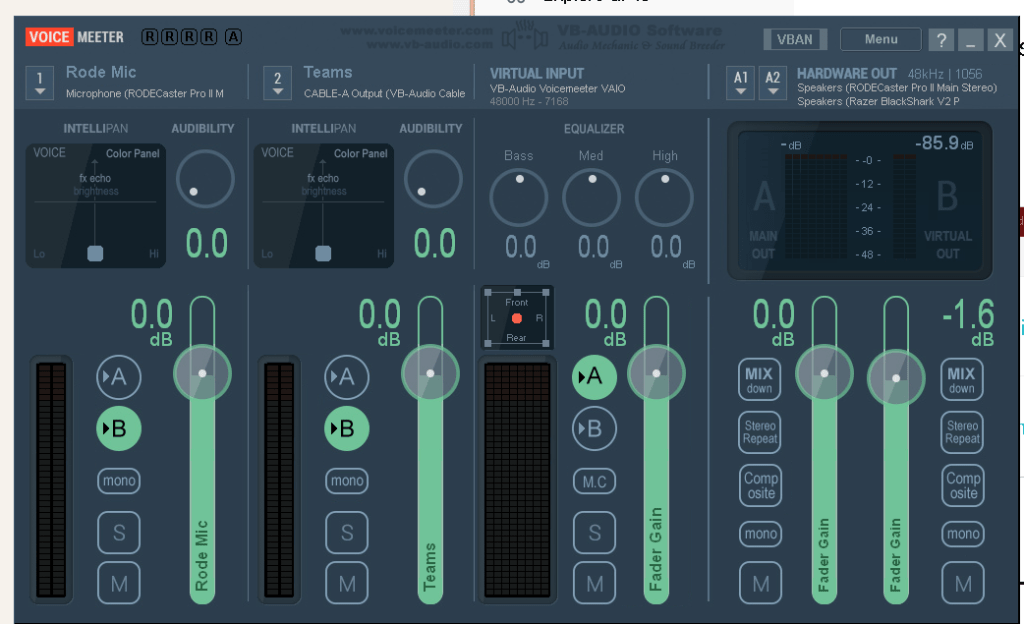Toggle bus A routing on Teams strip
The image size is (1024, 624).
pyautogui.click(x=347, y=377)
